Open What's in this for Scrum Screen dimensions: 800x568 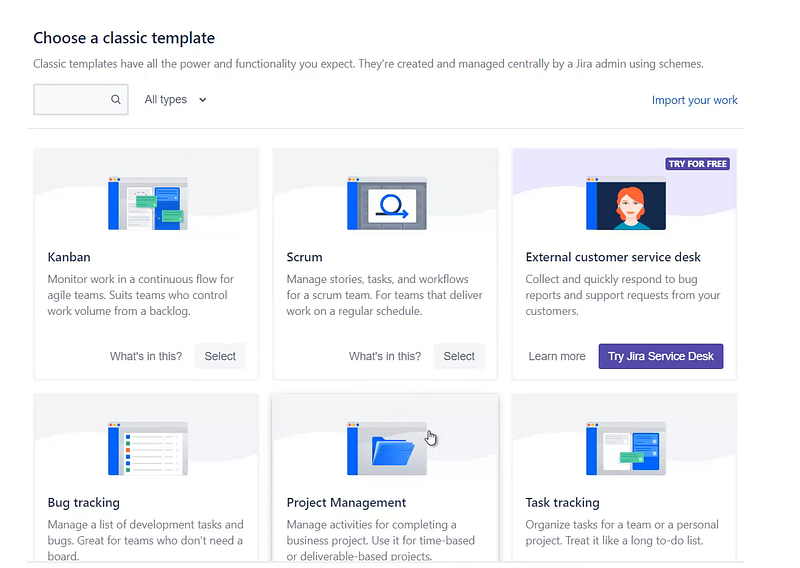click(385, 356)
